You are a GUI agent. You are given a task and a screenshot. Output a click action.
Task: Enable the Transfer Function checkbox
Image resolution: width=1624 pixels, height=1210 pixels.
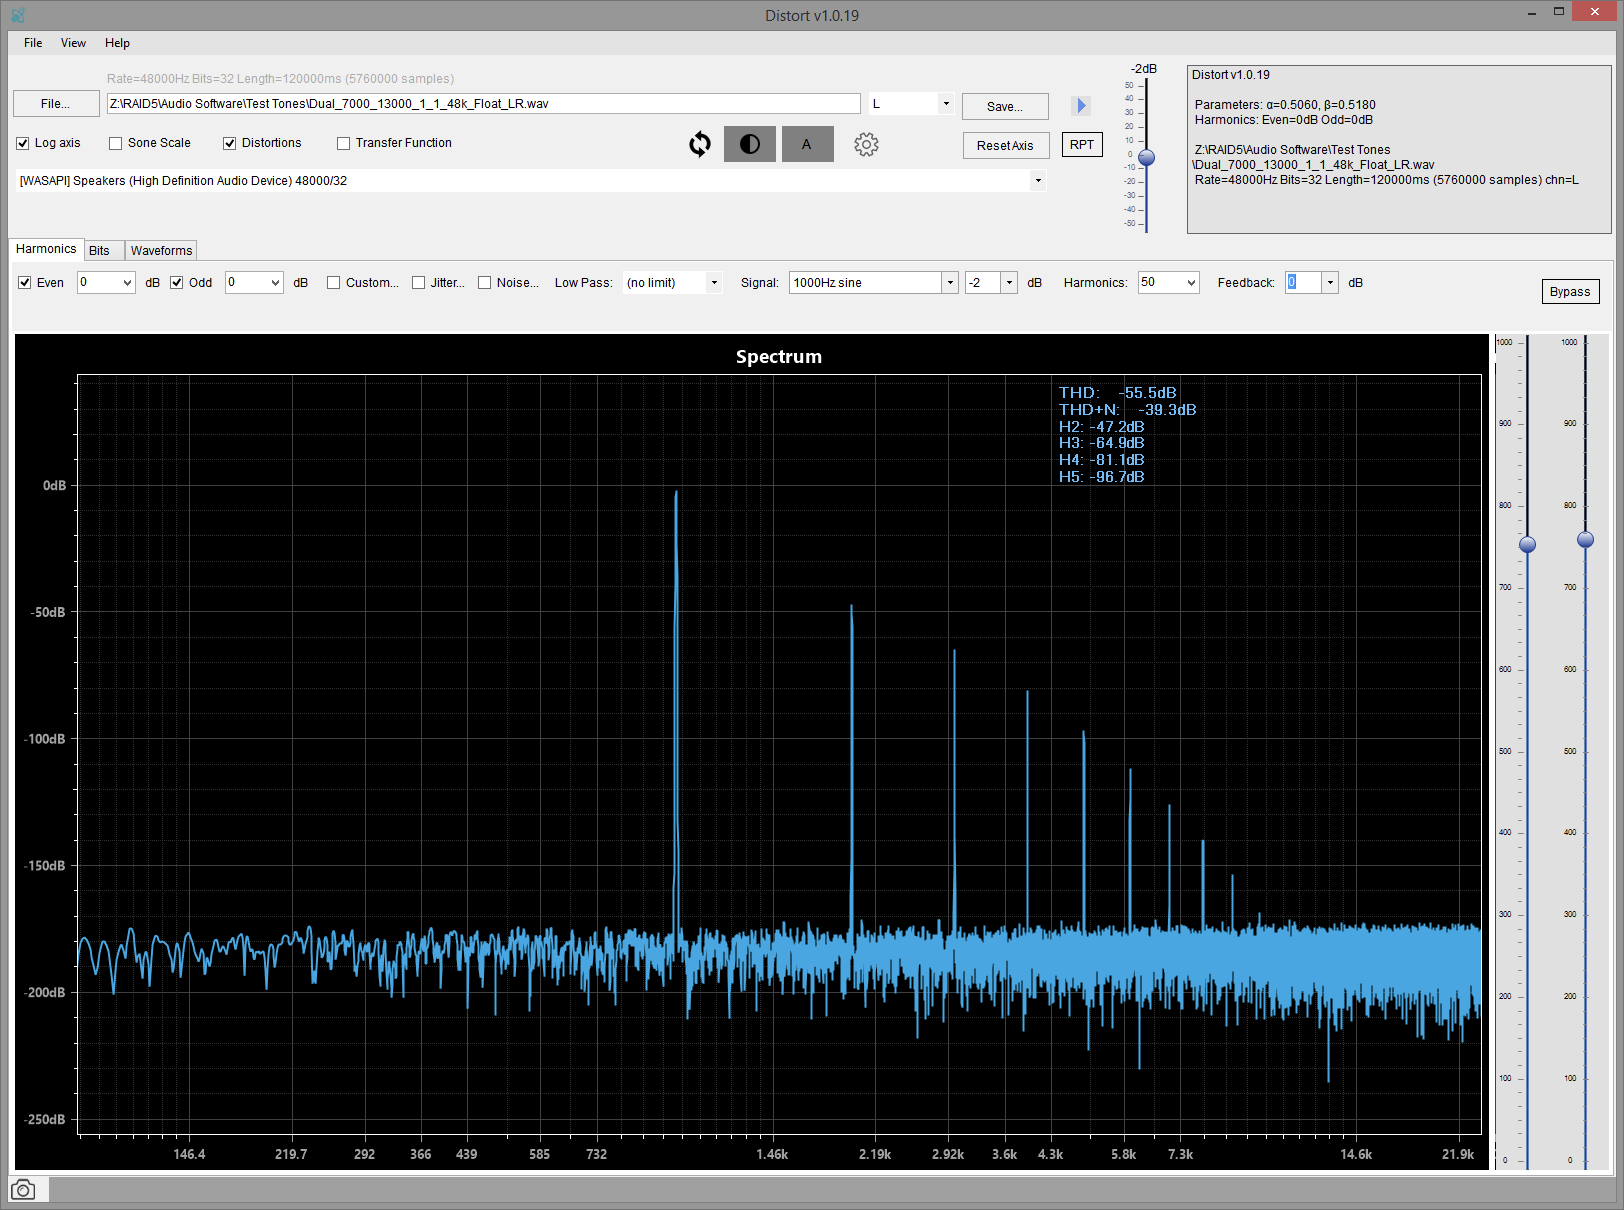click(x=343, y=143)
